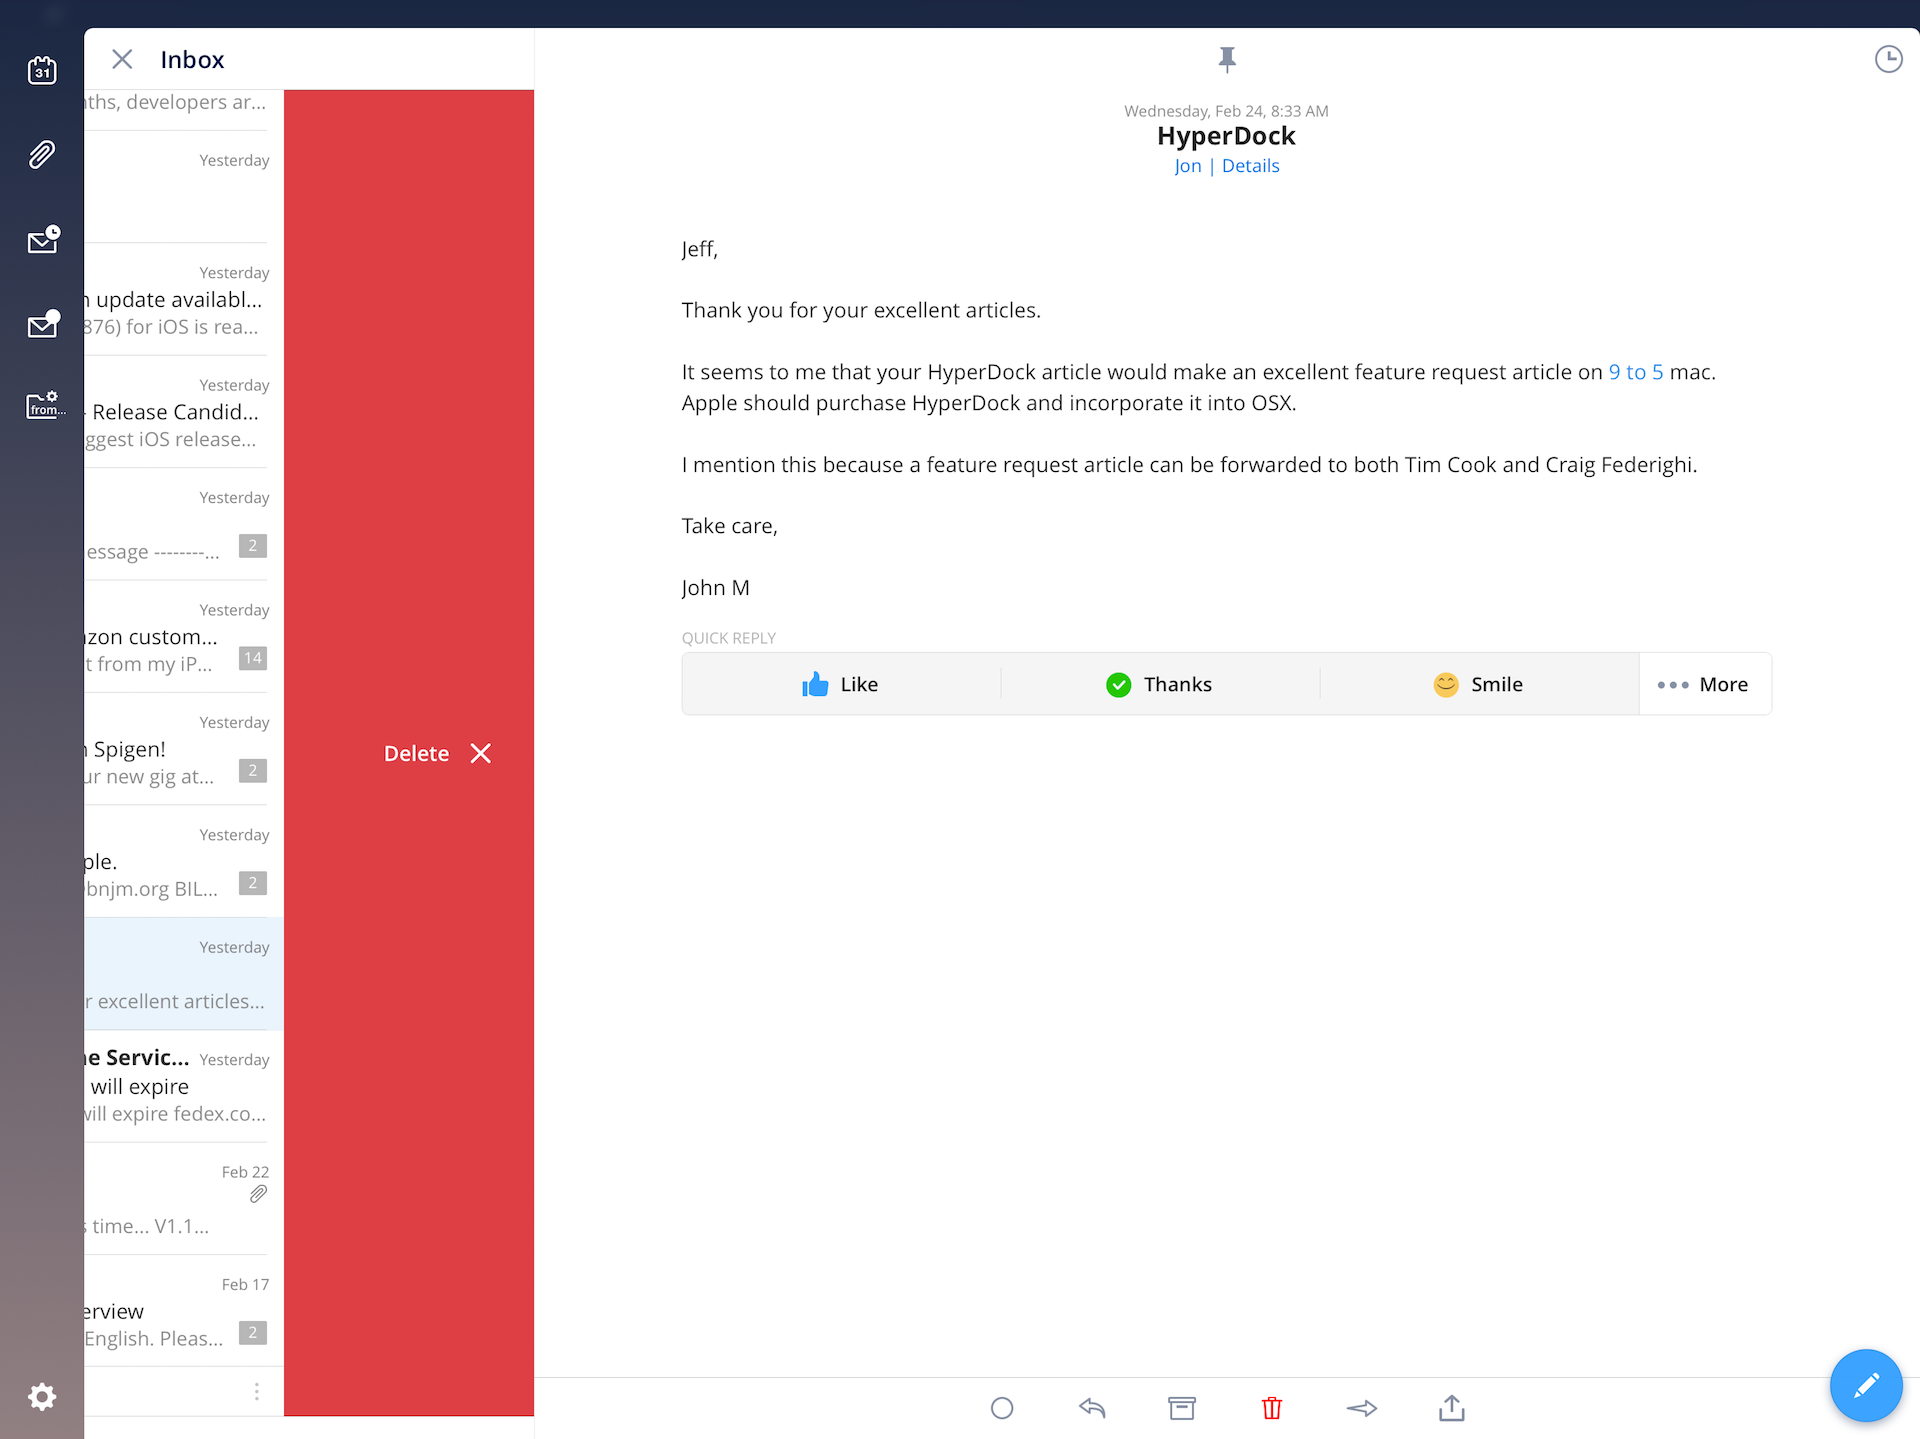Mark message unread with circle icon
The width and height of the screenshot is (1920, 1439).
(x=1002, y=1408)
